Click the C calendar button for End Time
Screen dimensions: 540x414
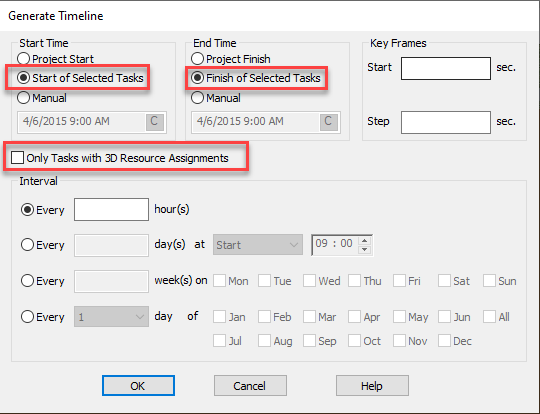(329, 122)
